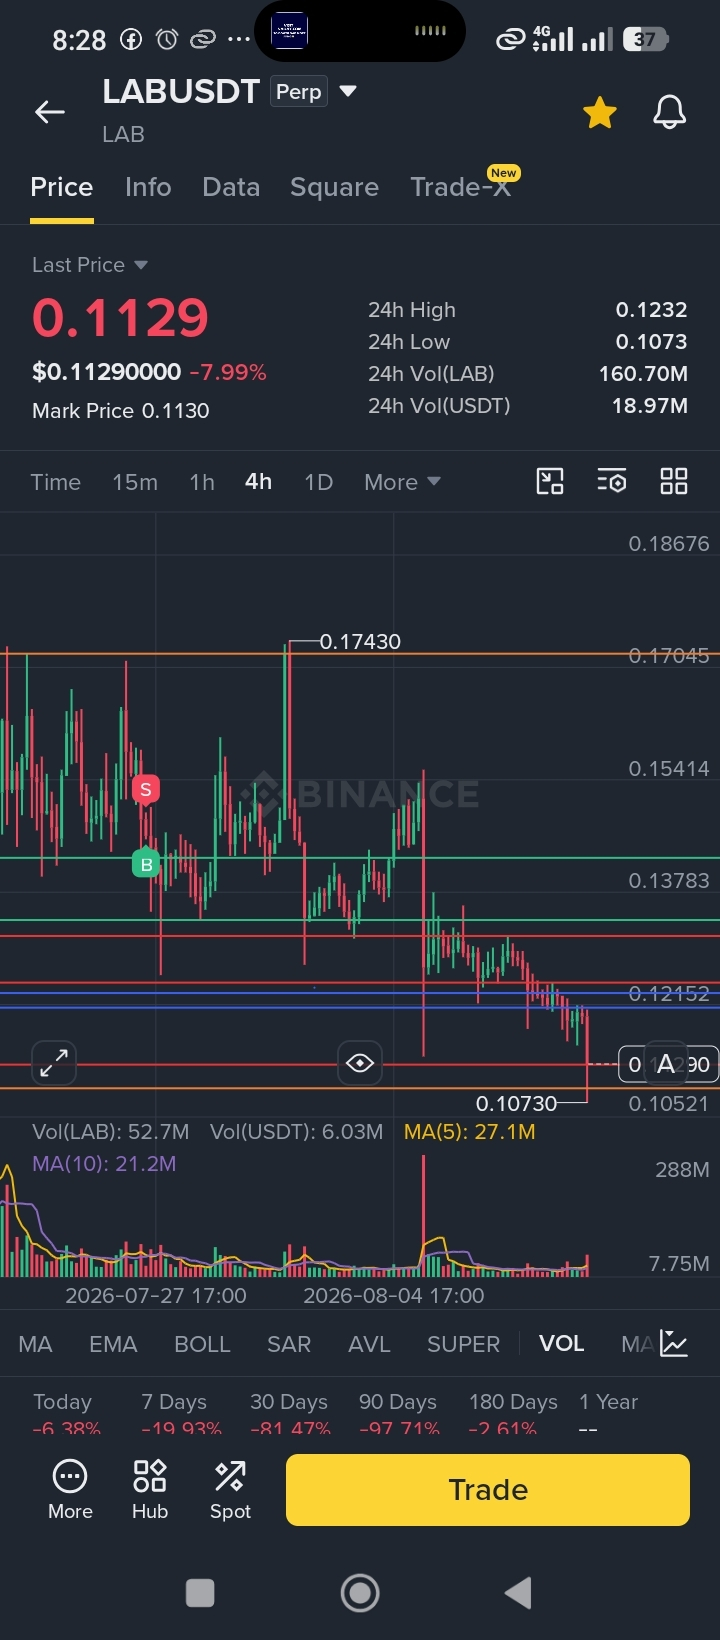Expand chart to fullscreen
The height and width of the screenshot is (1640, 720).
(54, 1063)
